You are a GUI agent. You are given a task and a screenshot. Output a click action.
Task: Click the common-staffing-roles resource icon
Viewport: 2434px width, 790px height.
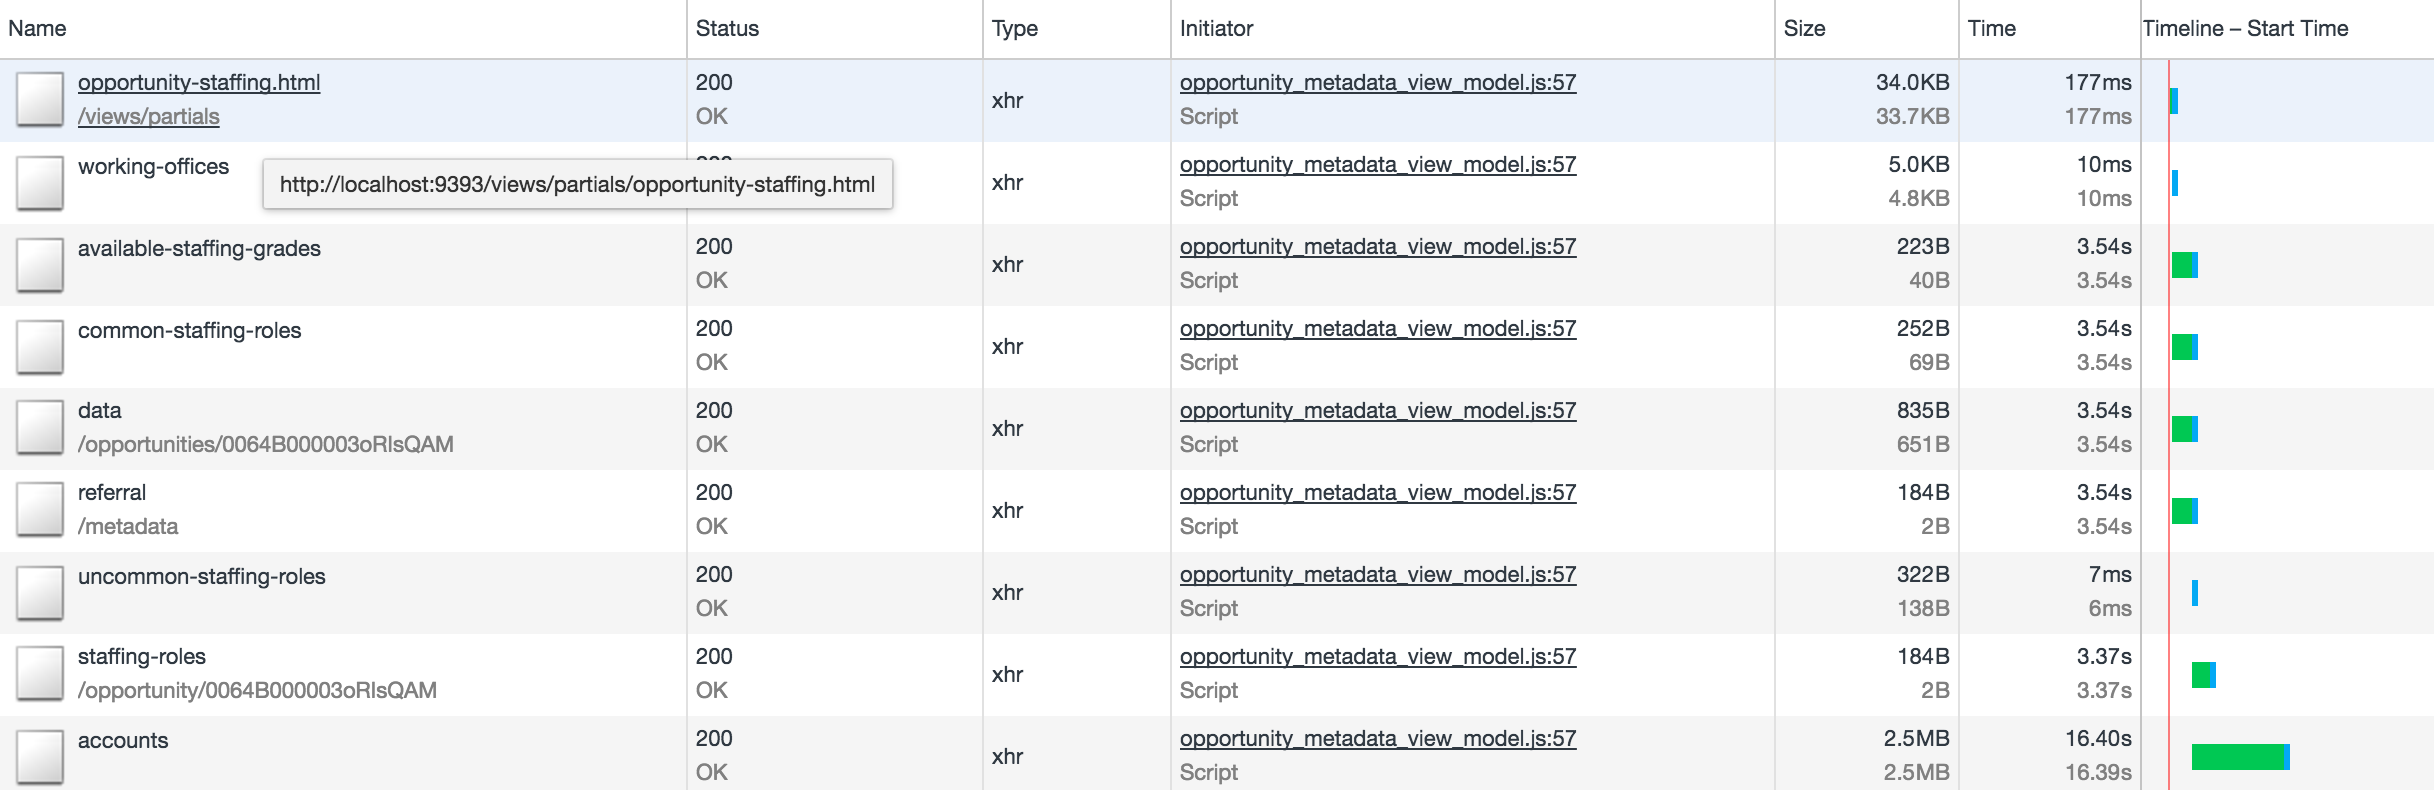[40, 346]
